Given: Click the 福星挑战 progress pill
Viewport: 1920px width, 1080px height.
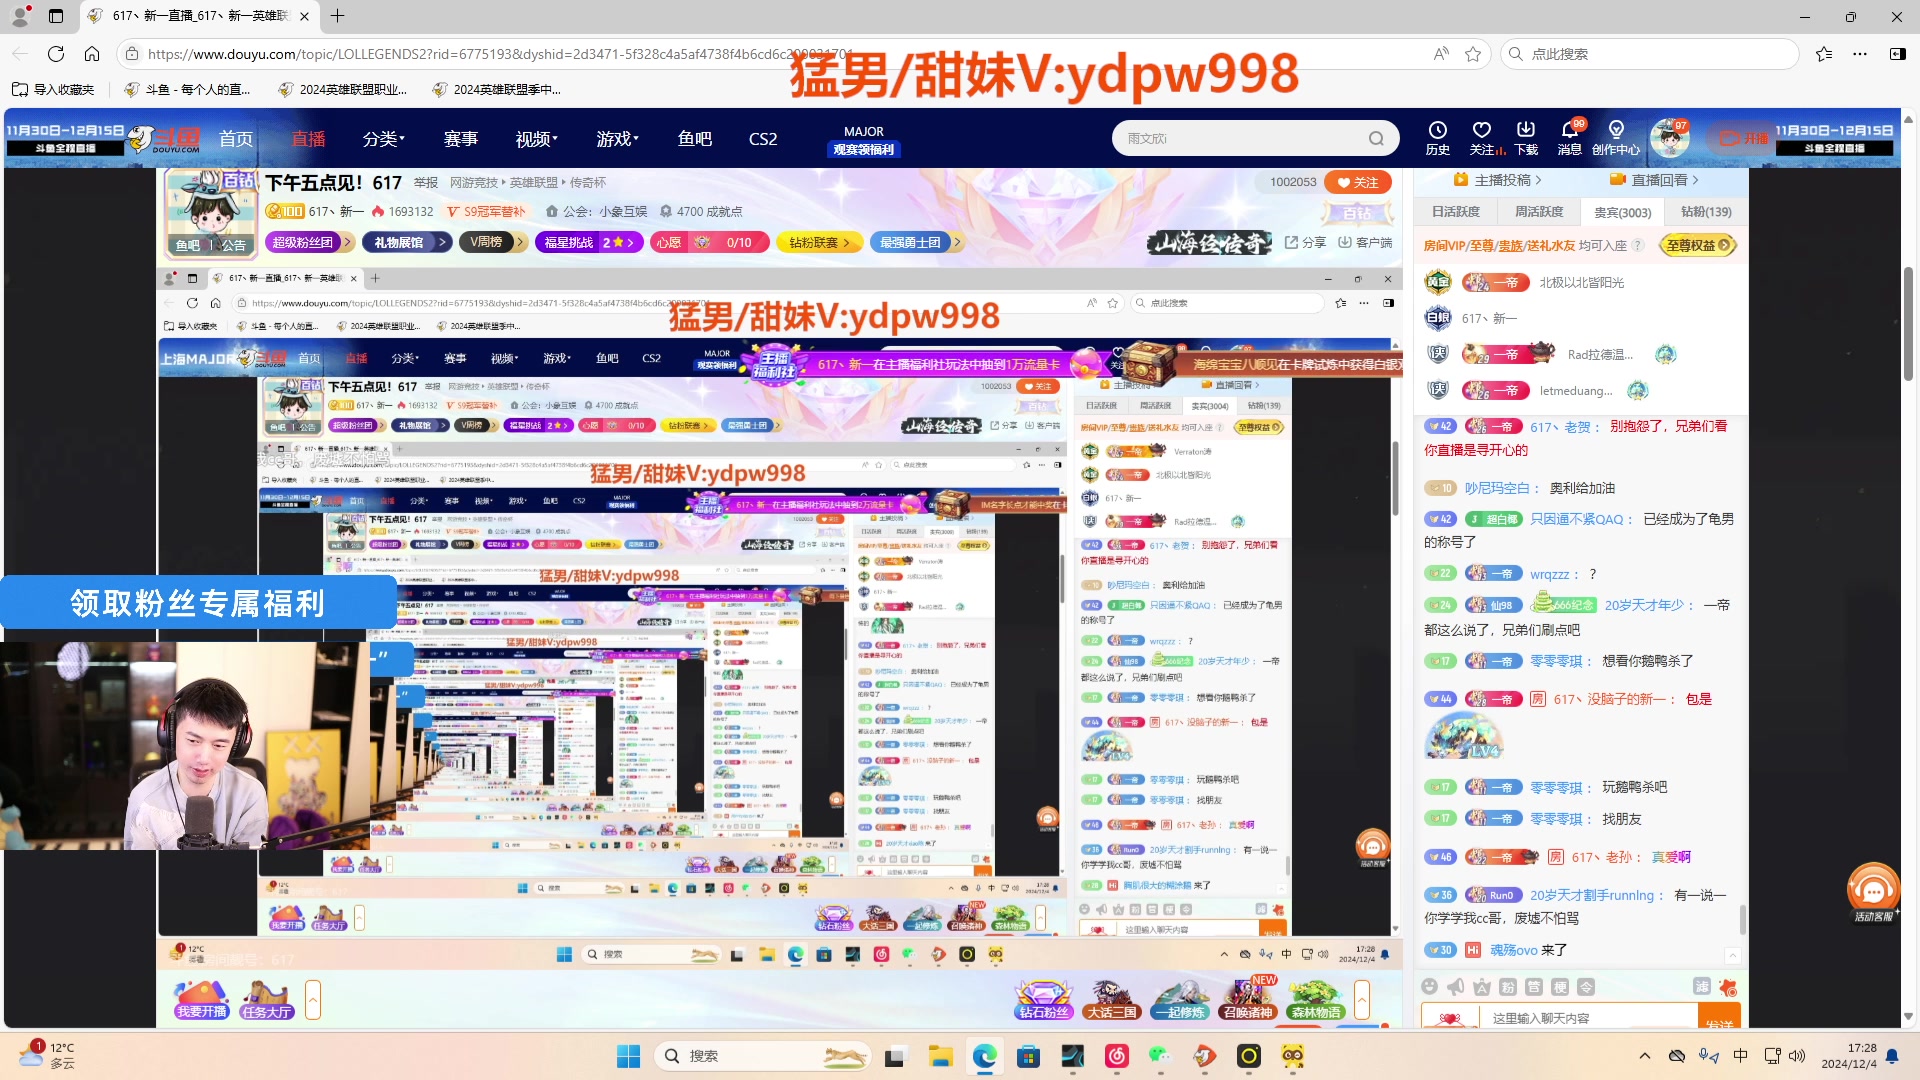Looking at the screenshot, I should pos(589,242).
